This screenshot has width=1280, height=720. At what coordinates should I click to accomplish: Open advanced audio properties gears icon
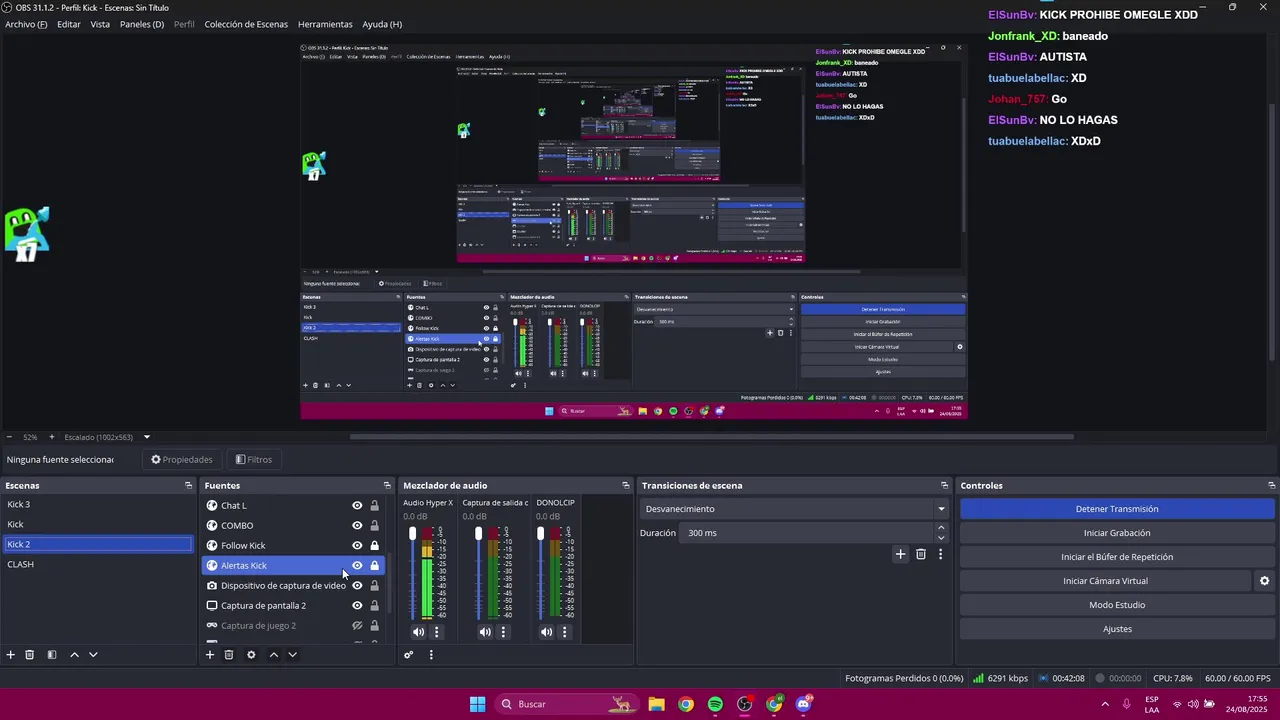(409, 655)
